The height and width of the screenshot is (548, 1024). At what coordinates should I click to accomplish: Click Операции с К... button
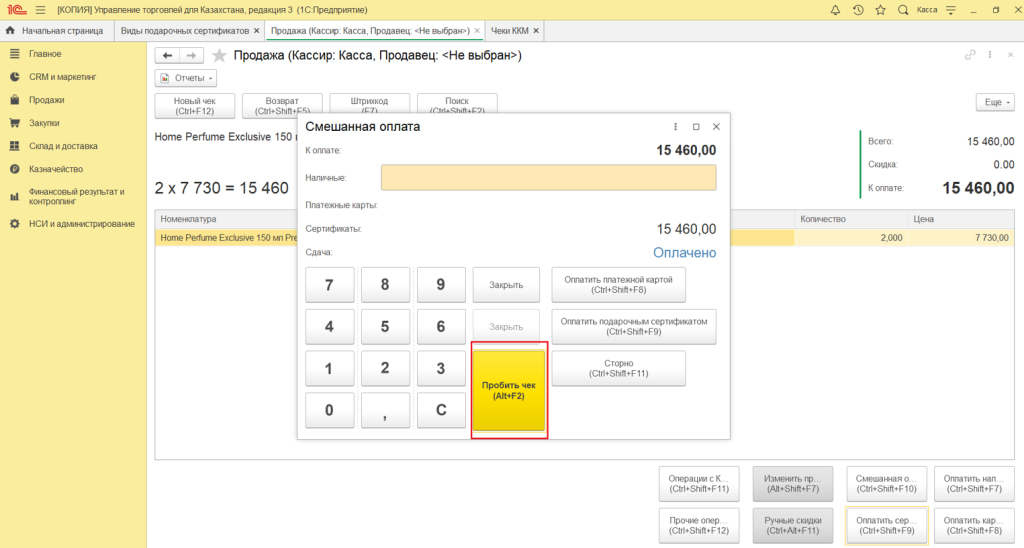[x=699, y=484]
